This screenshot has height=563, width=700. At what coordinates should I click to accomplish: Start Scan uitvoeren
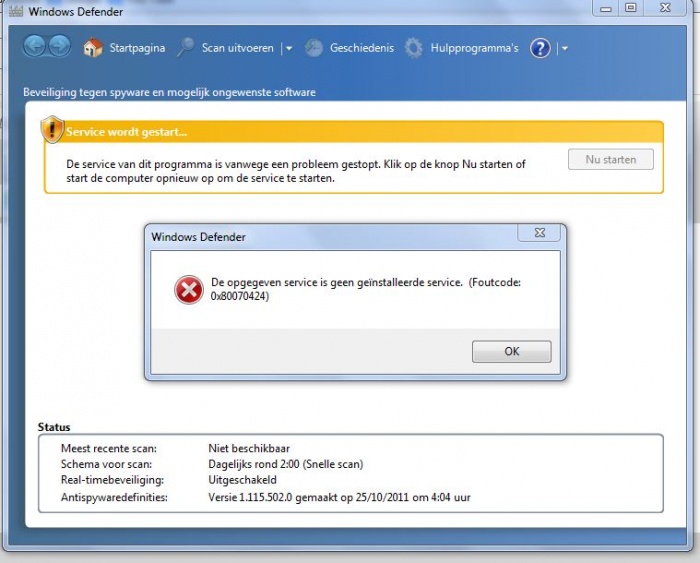coord(238,48)
